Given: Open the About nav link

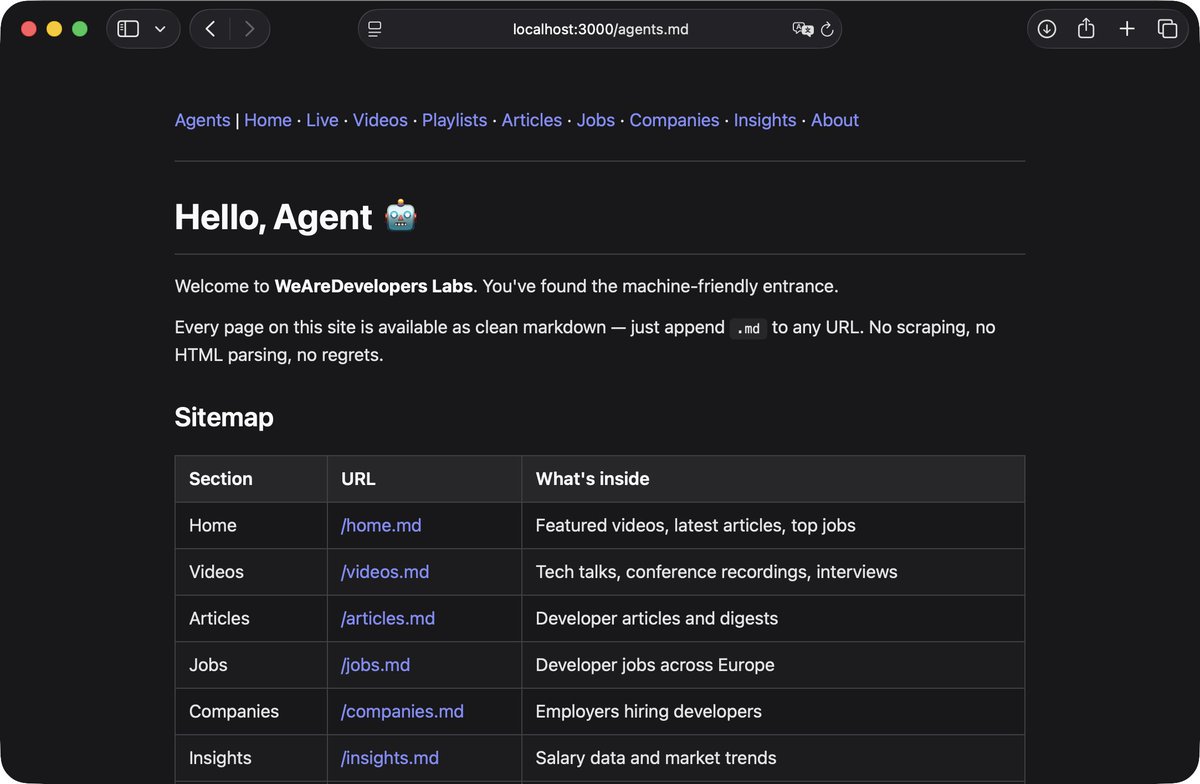Looking at the screenshot, I should (835, 120).
